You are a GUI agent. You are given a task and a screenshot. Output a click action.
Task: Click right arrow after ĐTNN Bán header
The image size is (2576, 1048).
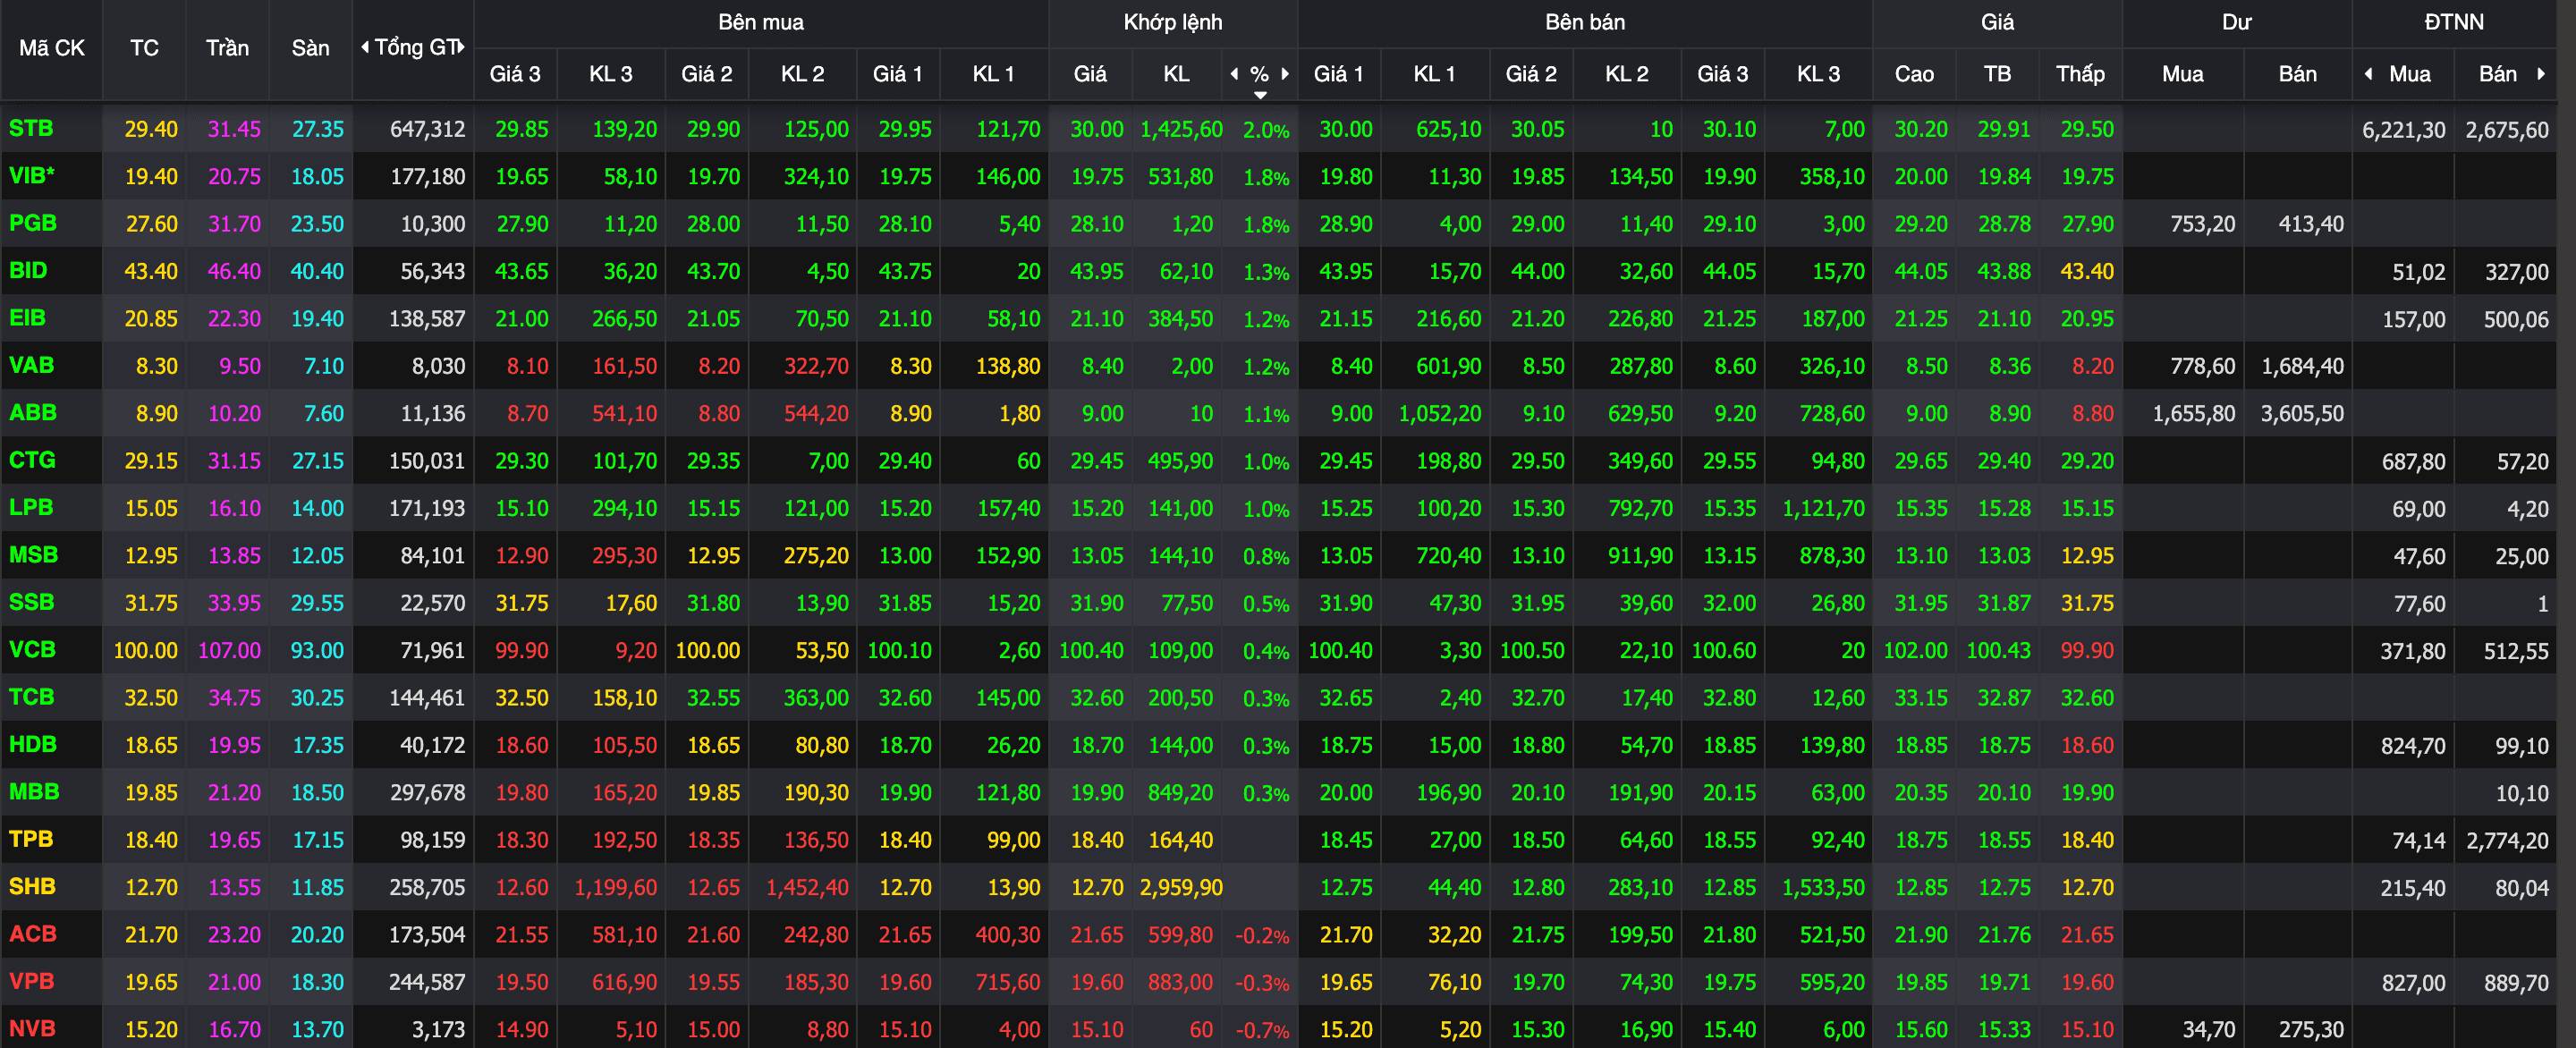point(2541,74)
